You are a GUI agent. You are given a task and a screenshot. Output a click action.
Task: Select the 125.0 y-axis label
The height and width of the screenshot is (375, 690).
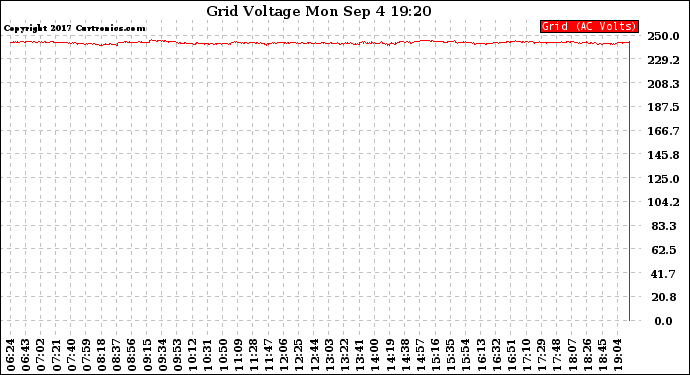(x=663, y=179)
